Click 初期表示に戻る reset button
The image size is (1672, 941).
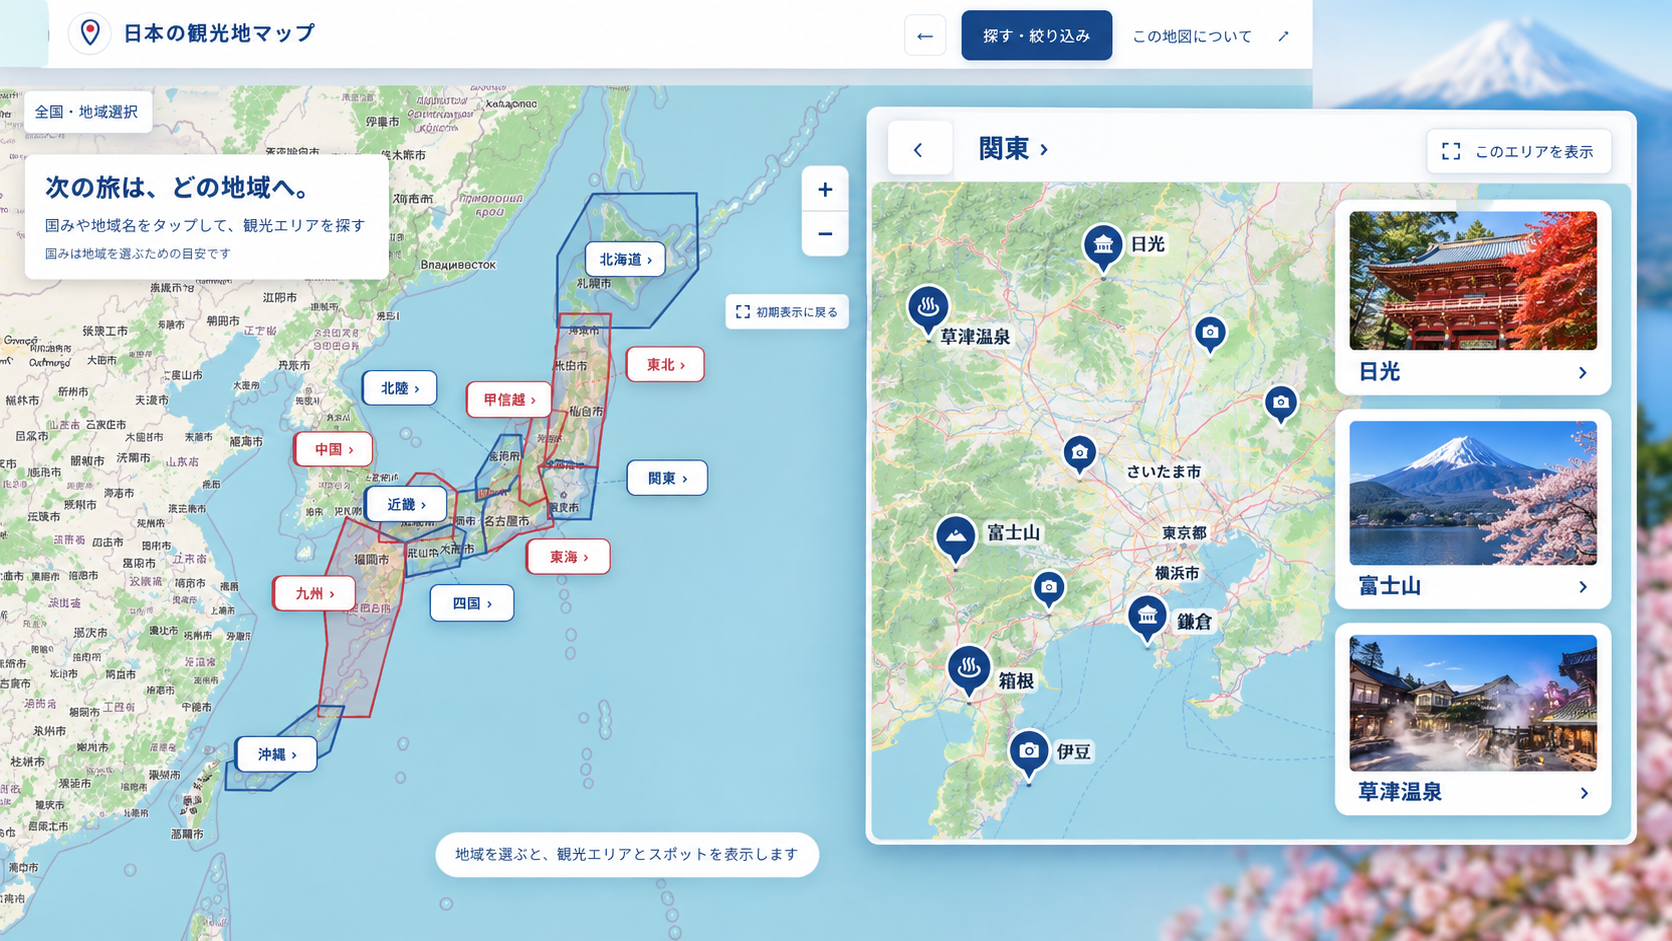tap(787, 312)
